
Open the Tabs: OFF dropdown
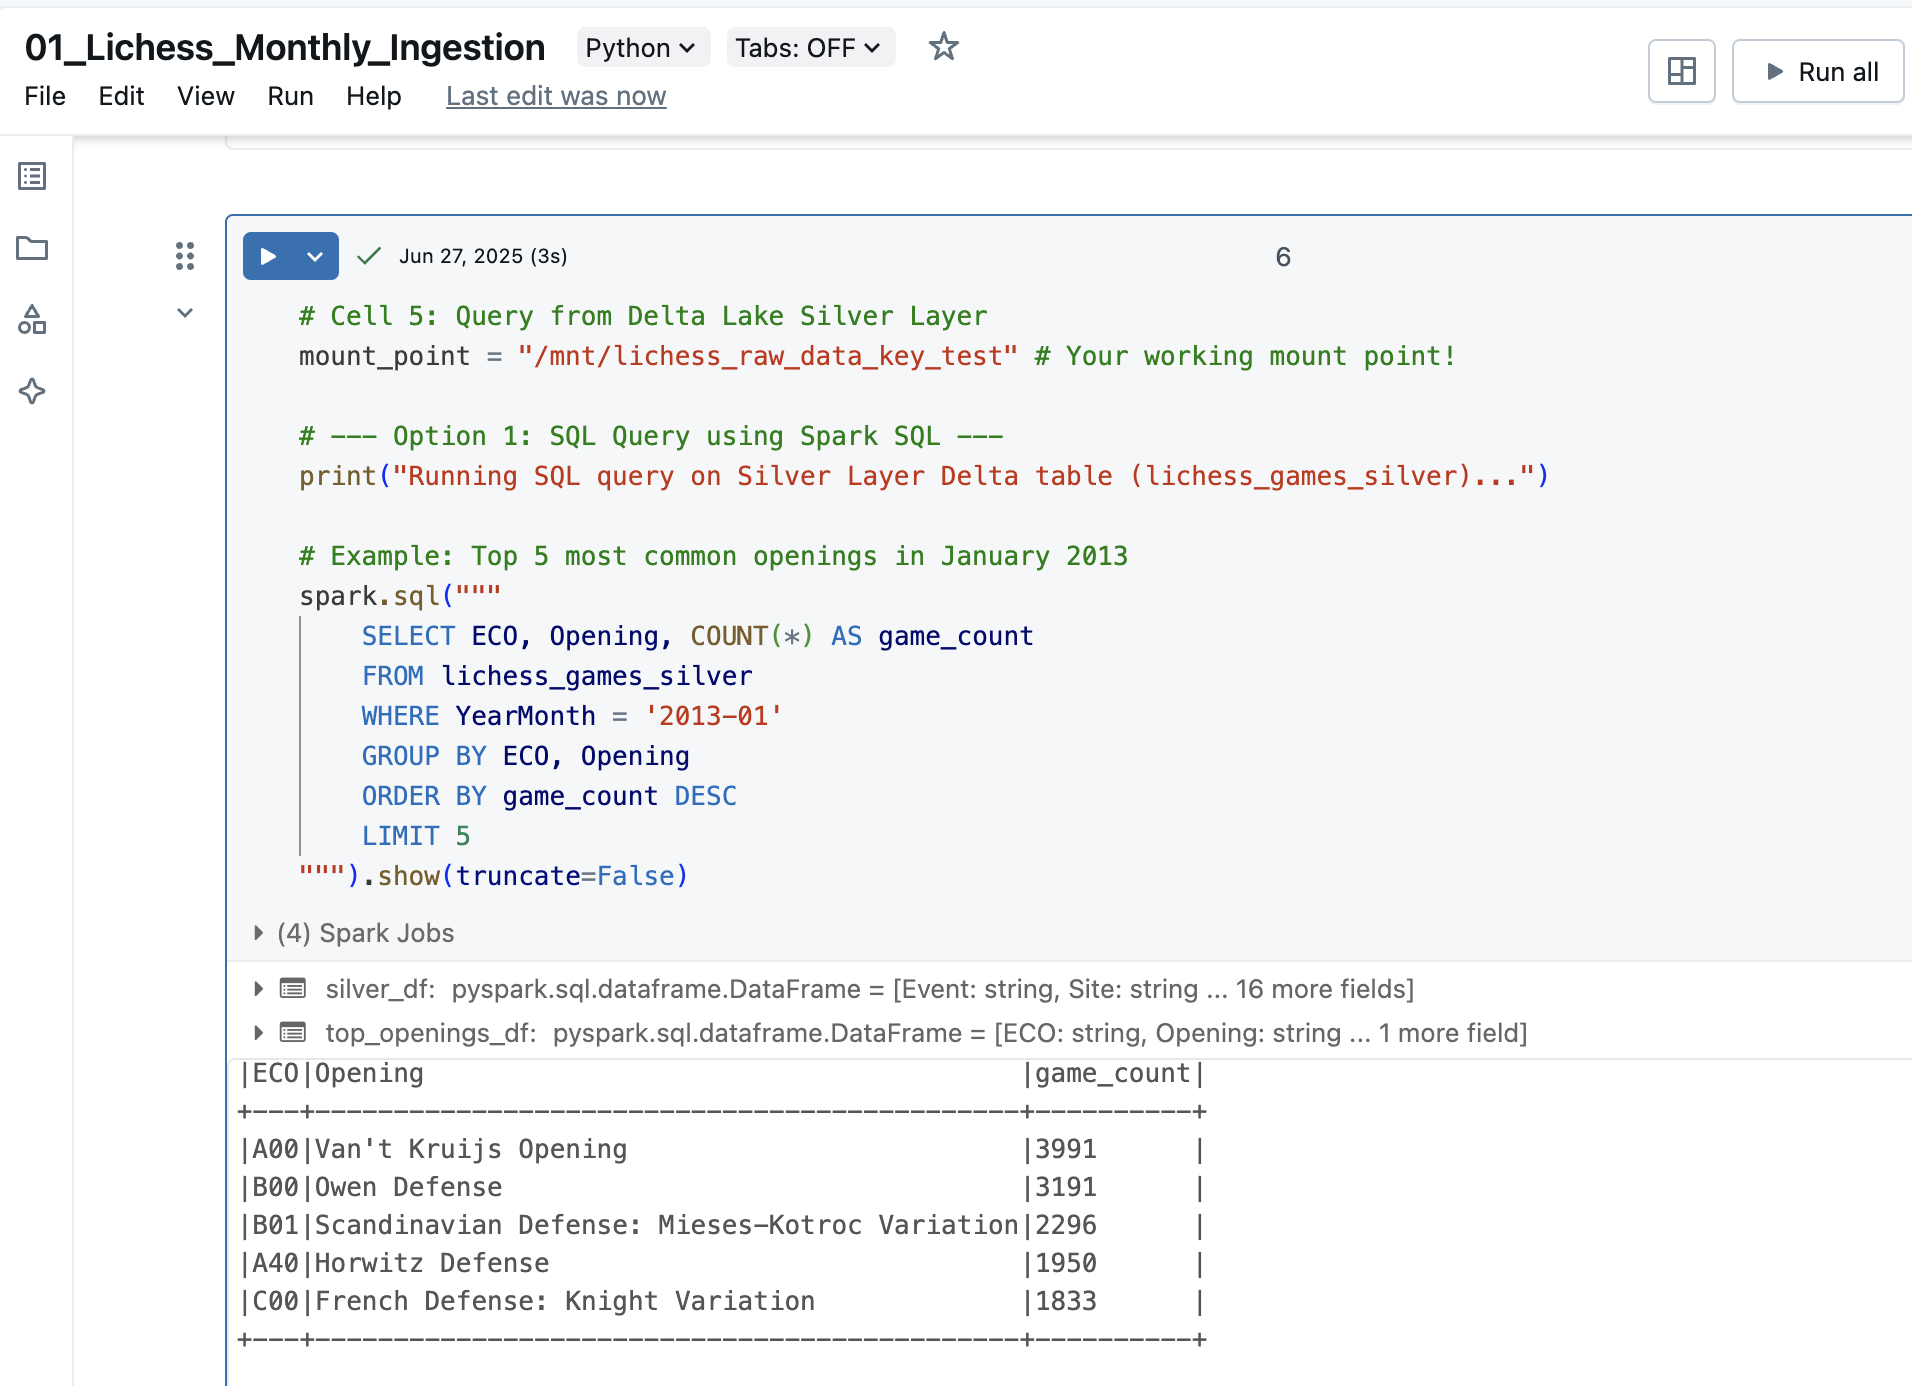(810, 48)
